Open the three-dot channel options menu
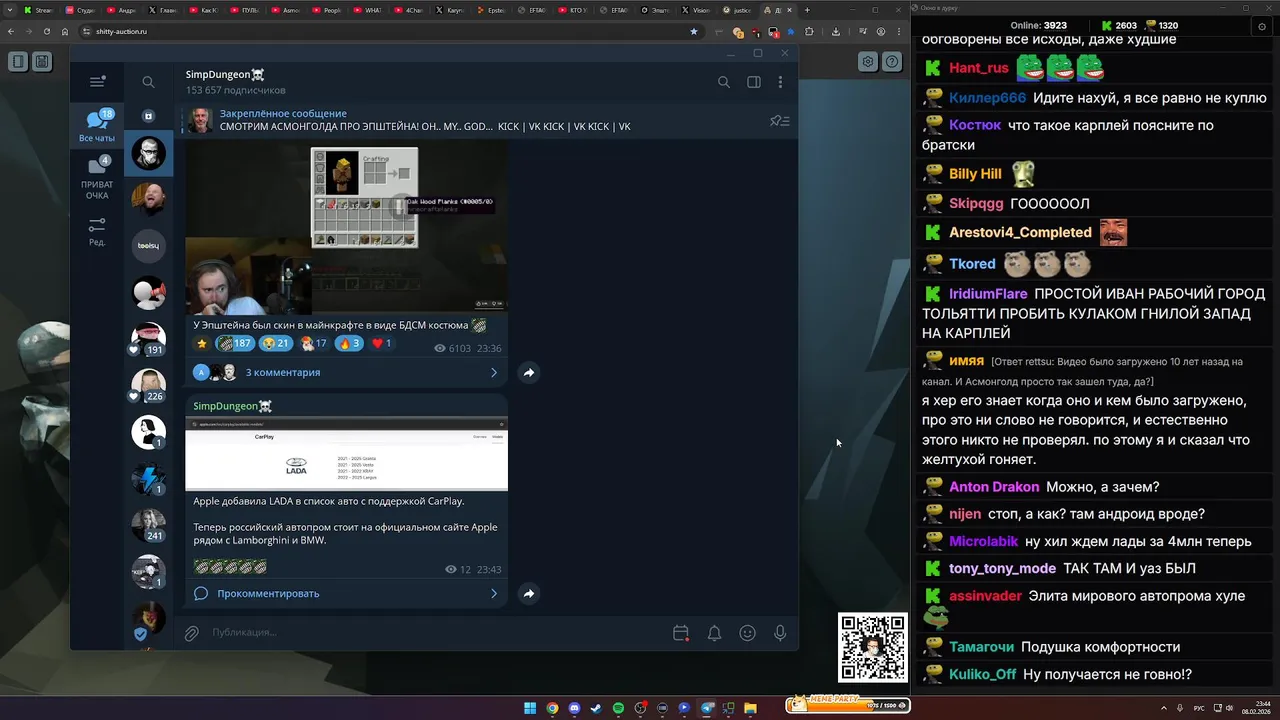 [780, 82]
